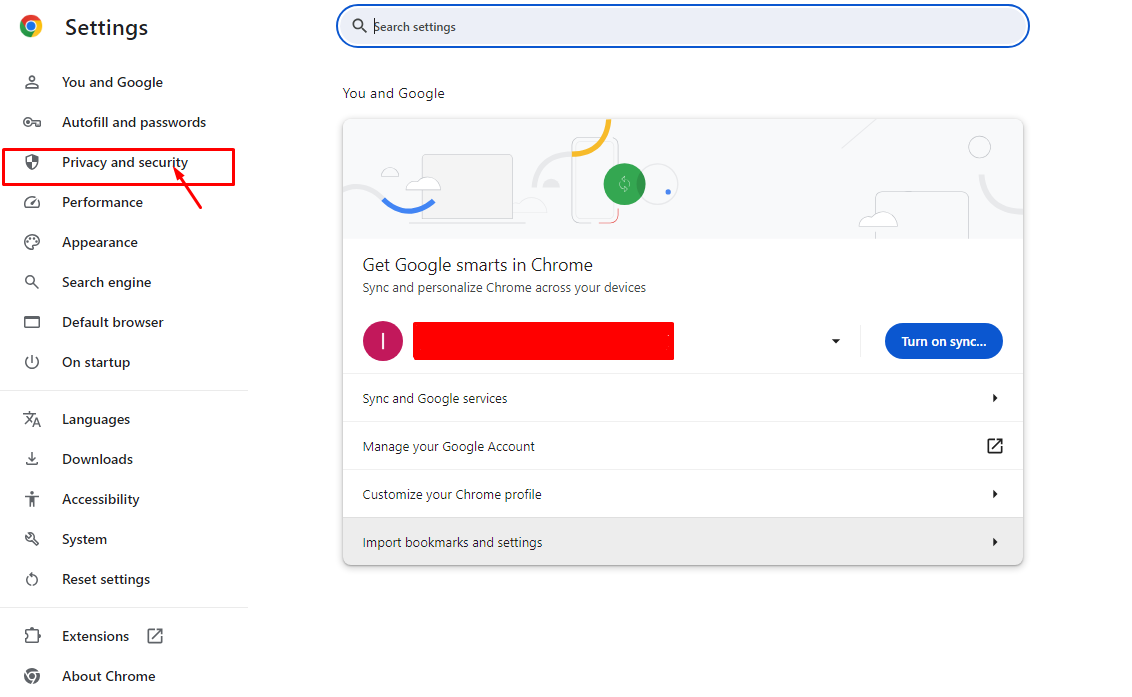Click the profile avatar with the letter I
1132x697 pixels.
tap(383, 341)
